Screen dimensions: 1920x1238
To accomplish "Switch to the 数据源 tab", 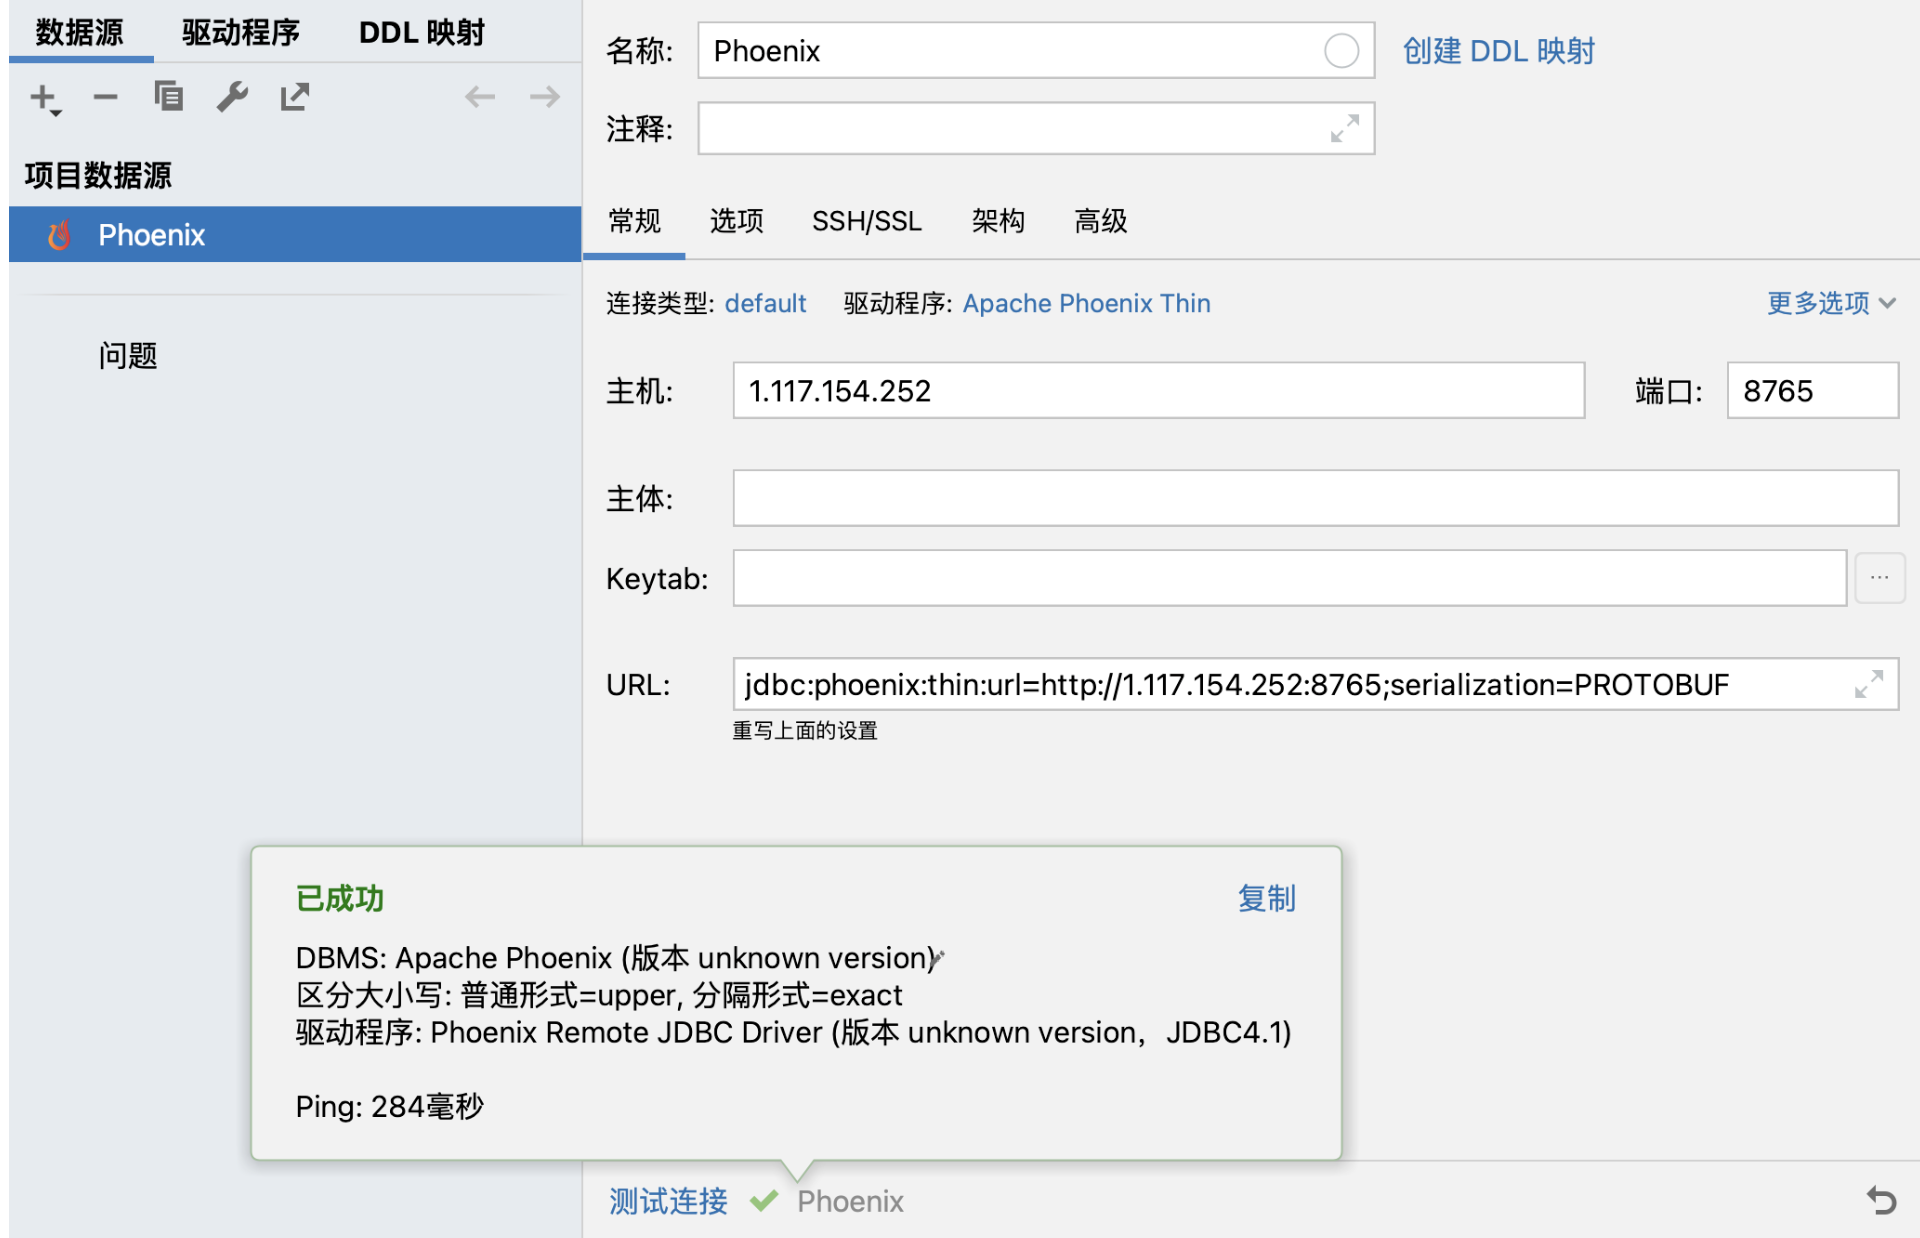I will coord(80,33).
